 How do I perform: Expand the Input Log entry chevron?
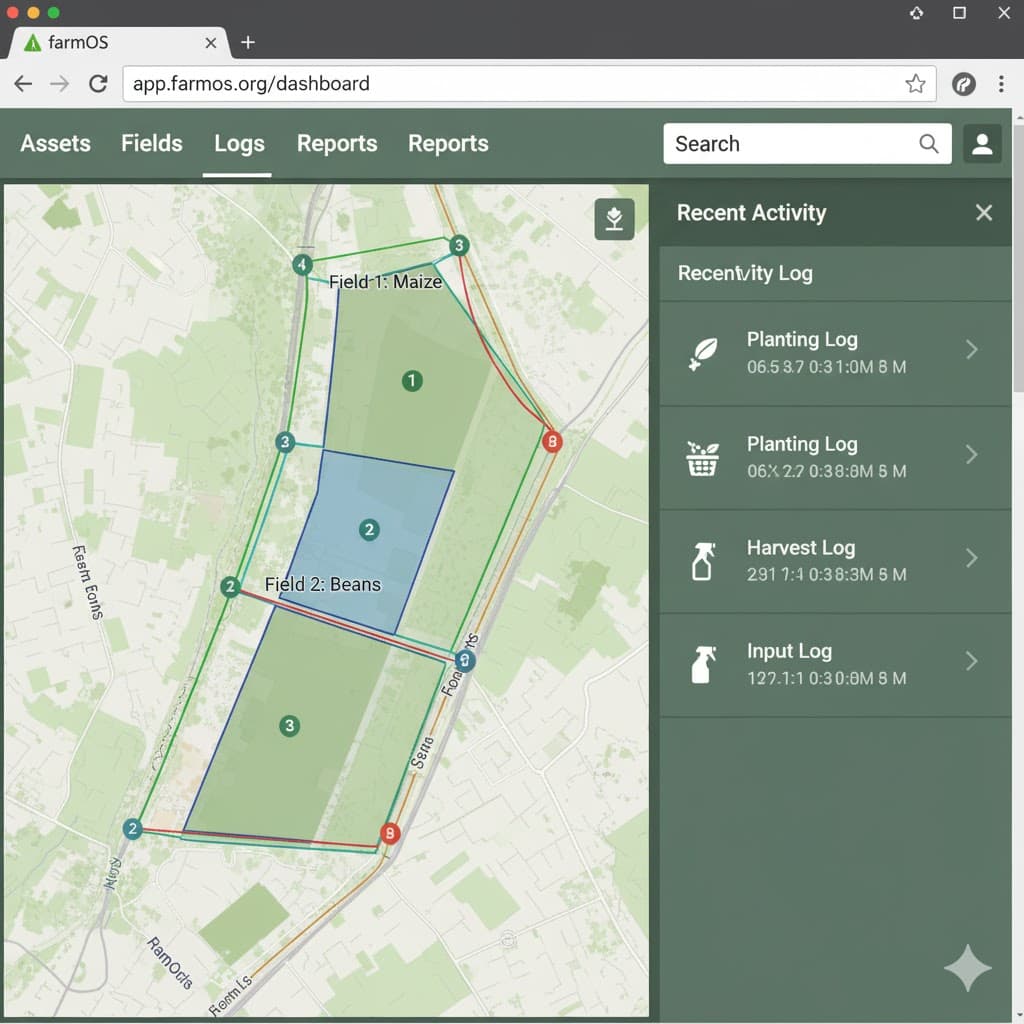[971, 661]
